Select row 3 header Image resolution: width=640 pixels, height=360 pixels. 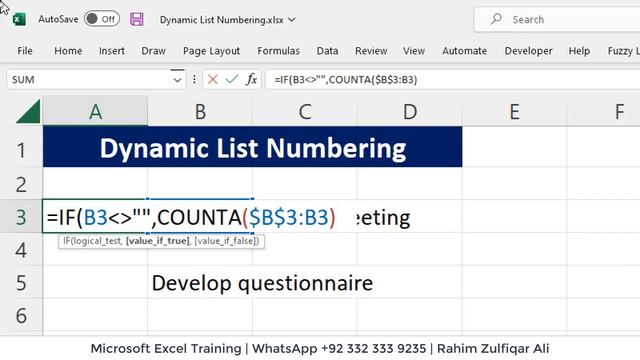pos(21,217)
